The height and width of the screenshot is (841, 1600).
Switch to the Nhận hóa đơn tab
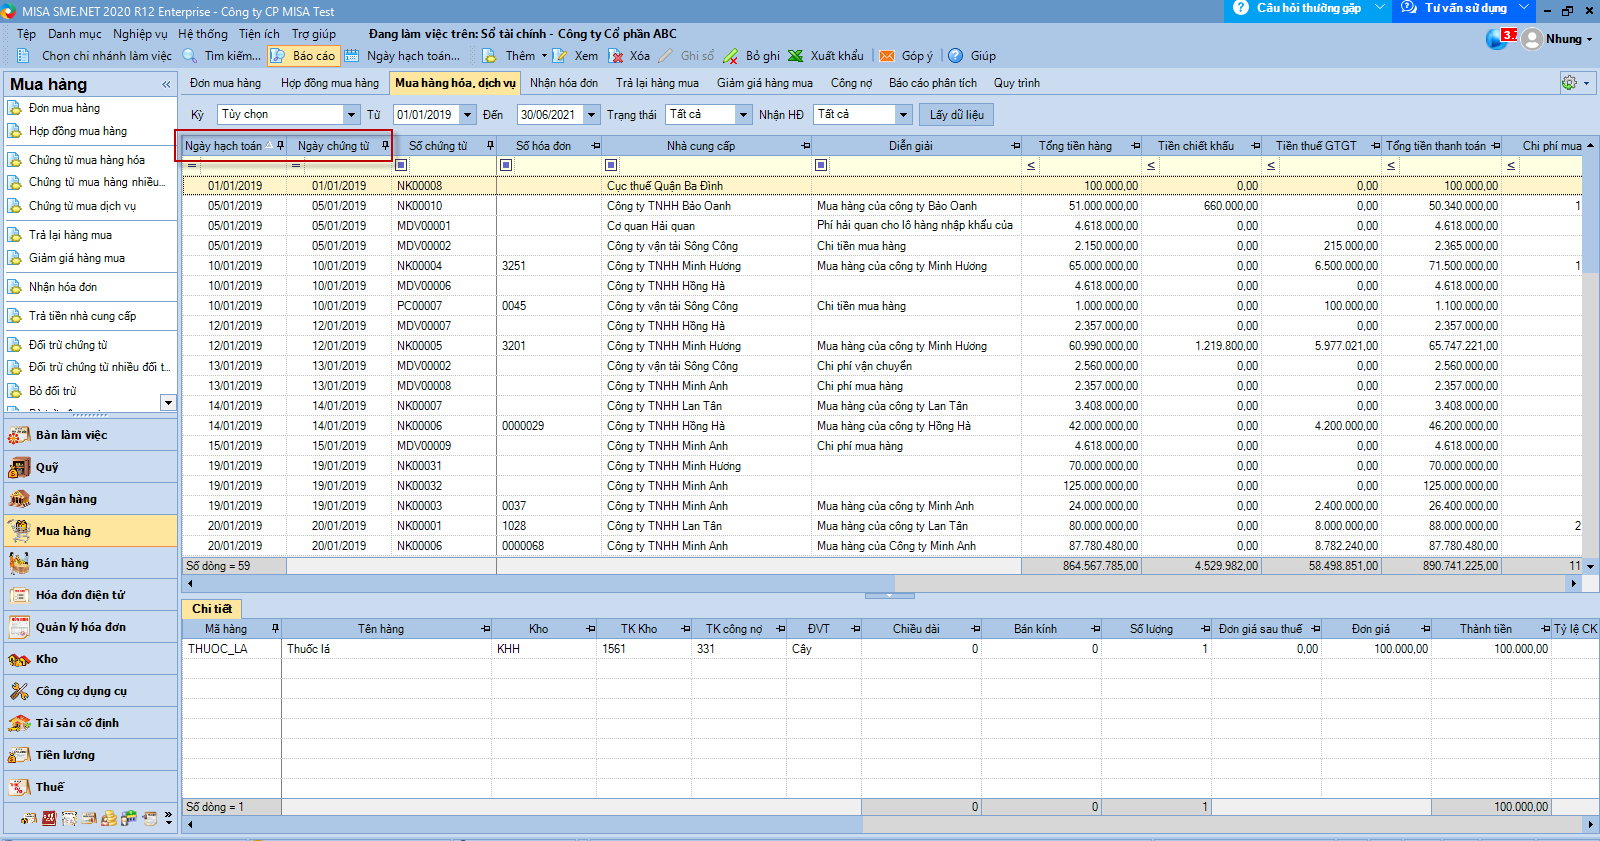(x=564, y=83)
